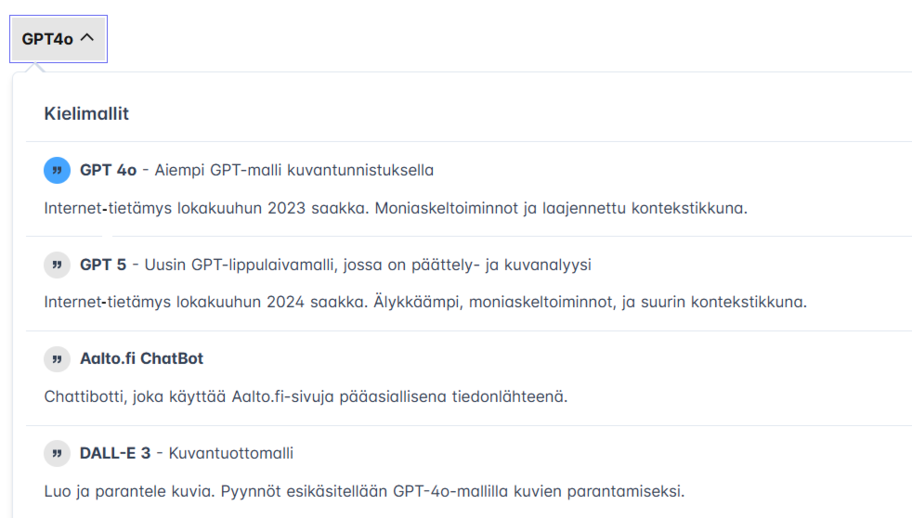The image size is (912, 518).
Task: Click the Kielimallit section heading
Action: 86,114
